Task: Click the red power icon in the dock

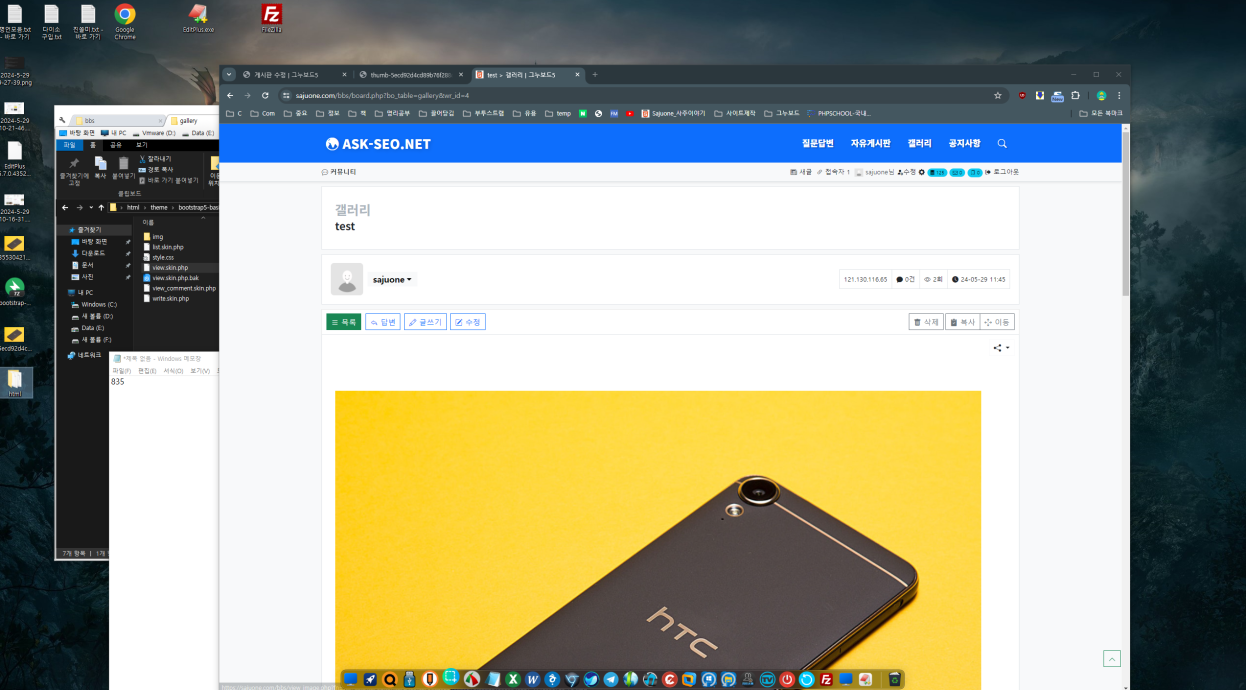Action: coord(787,679)
